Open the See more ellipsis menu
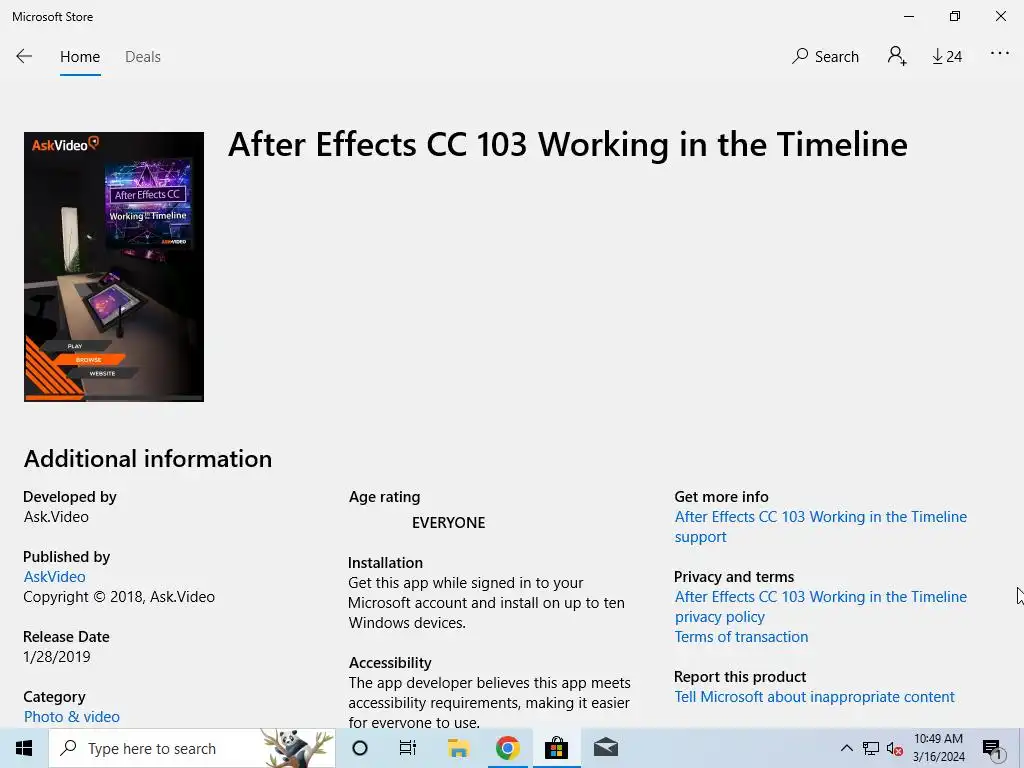1024x768 pixels. [1000, 54]
